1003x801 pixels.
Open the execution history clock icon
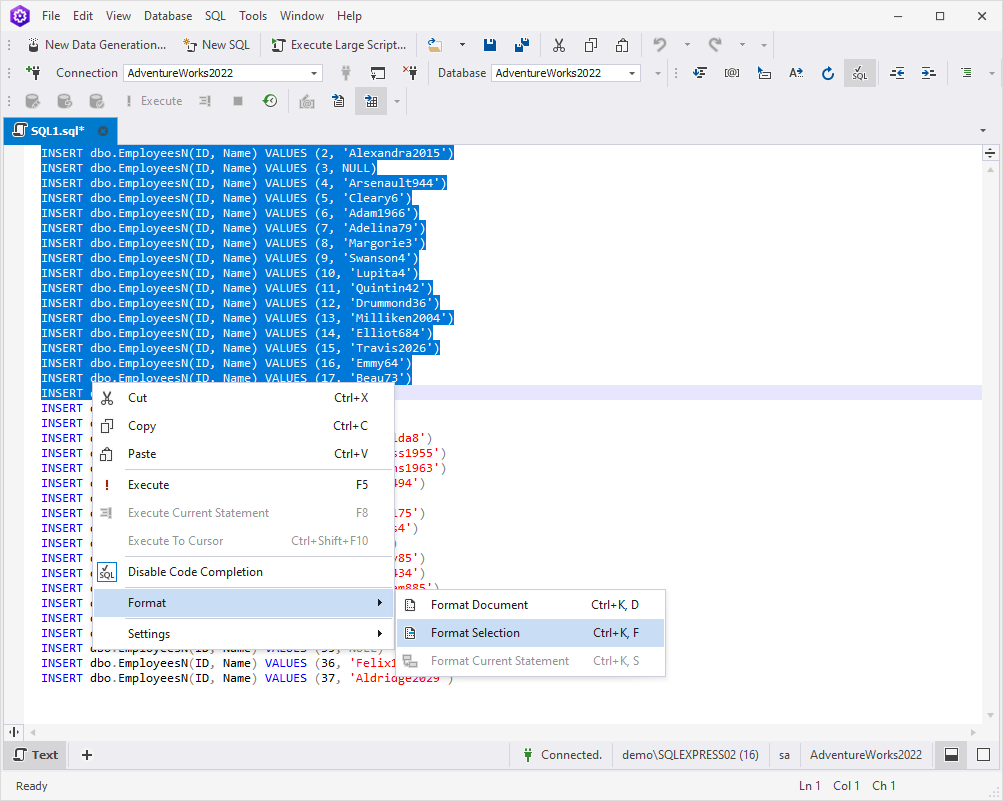(270, 101)
